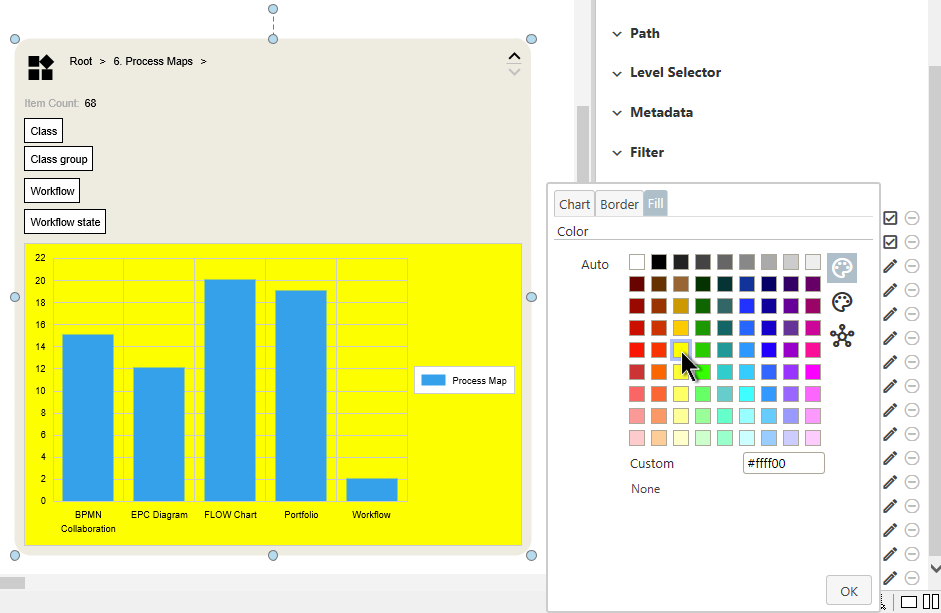Toggle the first checkbox in properties list
Viewport: 941px width, 613px height.
[890, 218]
